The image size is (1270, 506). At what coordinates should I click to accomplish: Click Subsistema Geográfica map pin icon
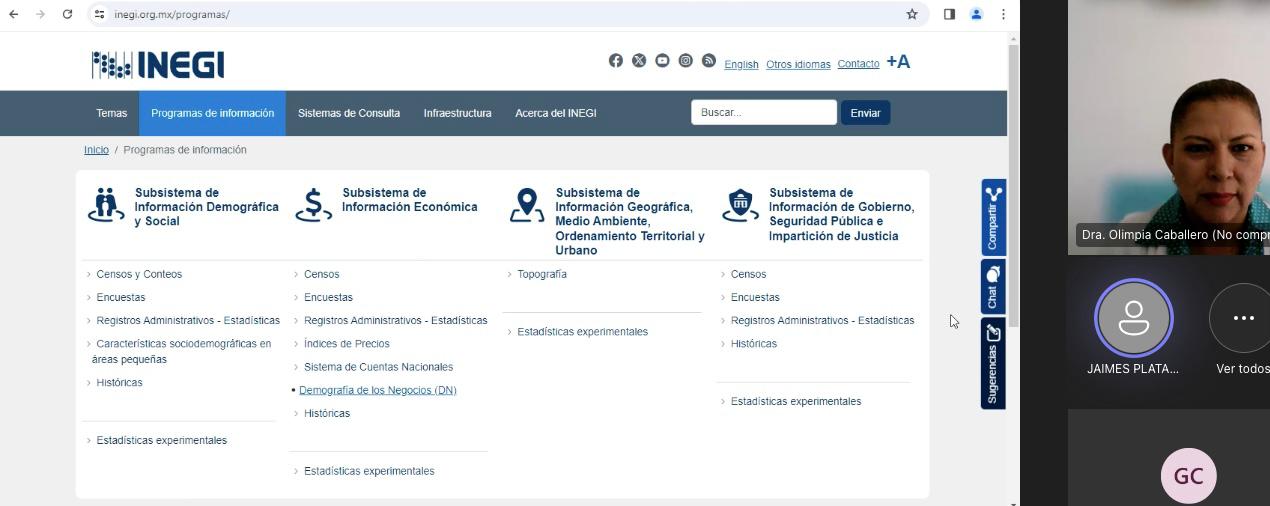pyautogui.click(x=527, y=205)
